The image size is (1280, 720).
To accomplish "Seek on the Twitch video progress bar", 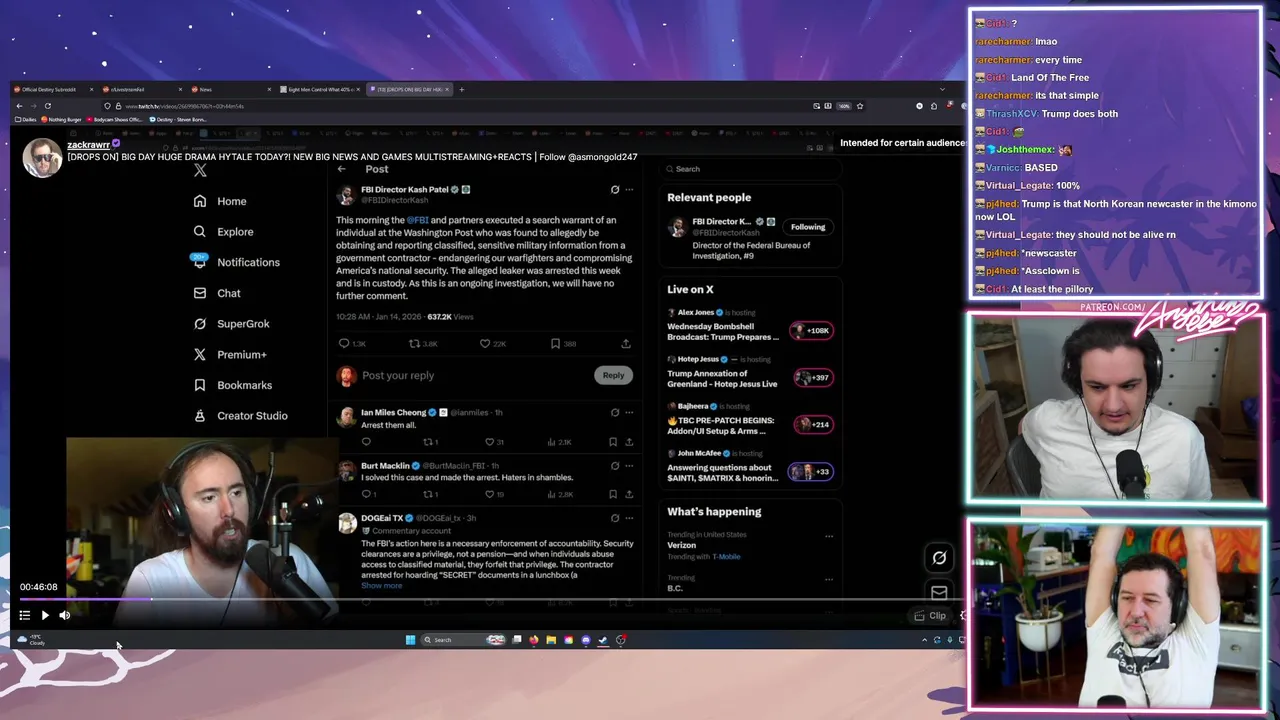I will (x=490, y=600).
